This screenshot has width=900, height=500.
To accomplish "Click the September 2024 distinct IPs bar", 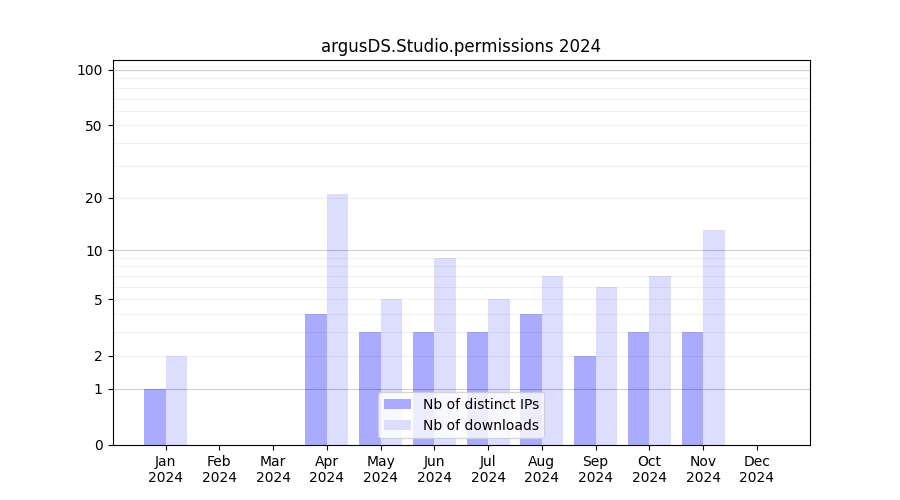I will [x=585, y=400].
